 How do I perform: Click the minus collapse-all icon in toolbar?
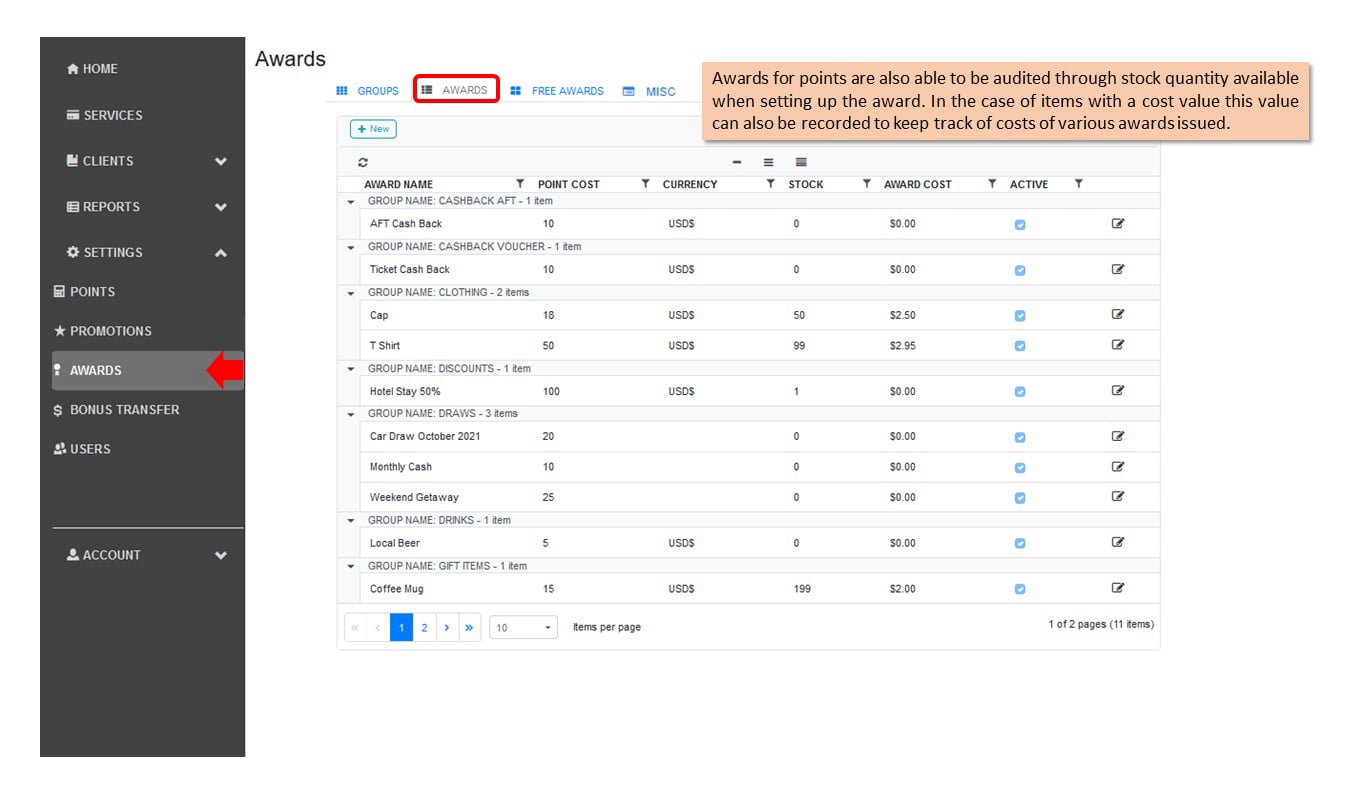click(737, 162)
